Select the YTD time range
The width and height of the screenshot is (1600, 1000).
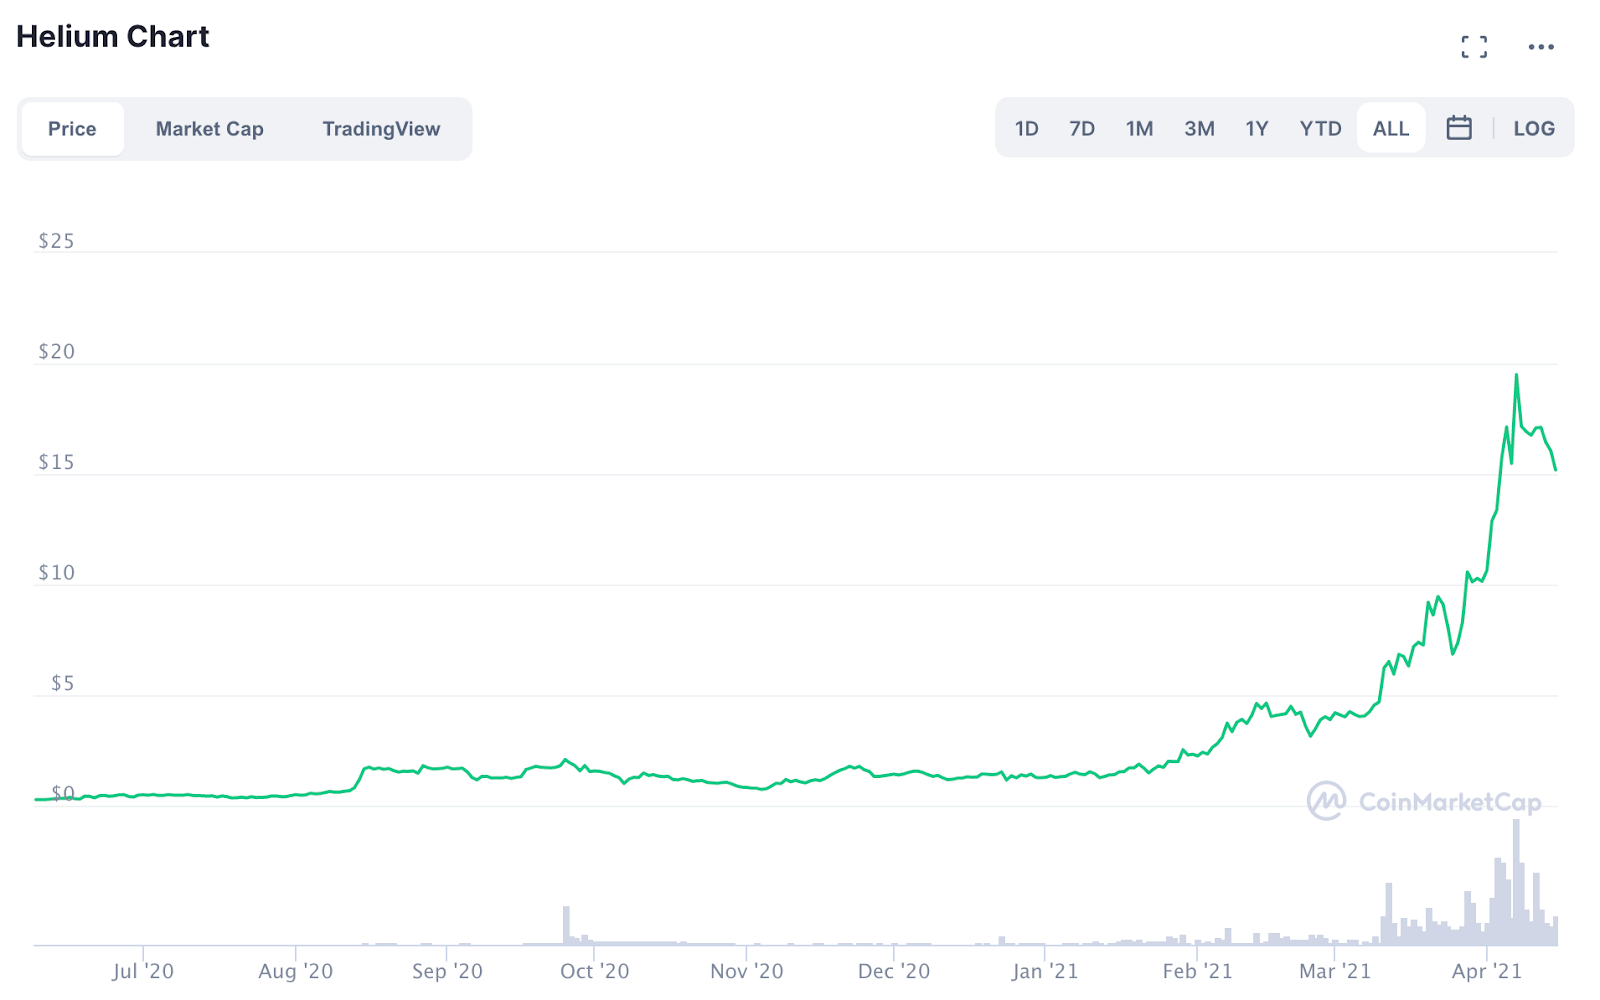(1320, 129)
